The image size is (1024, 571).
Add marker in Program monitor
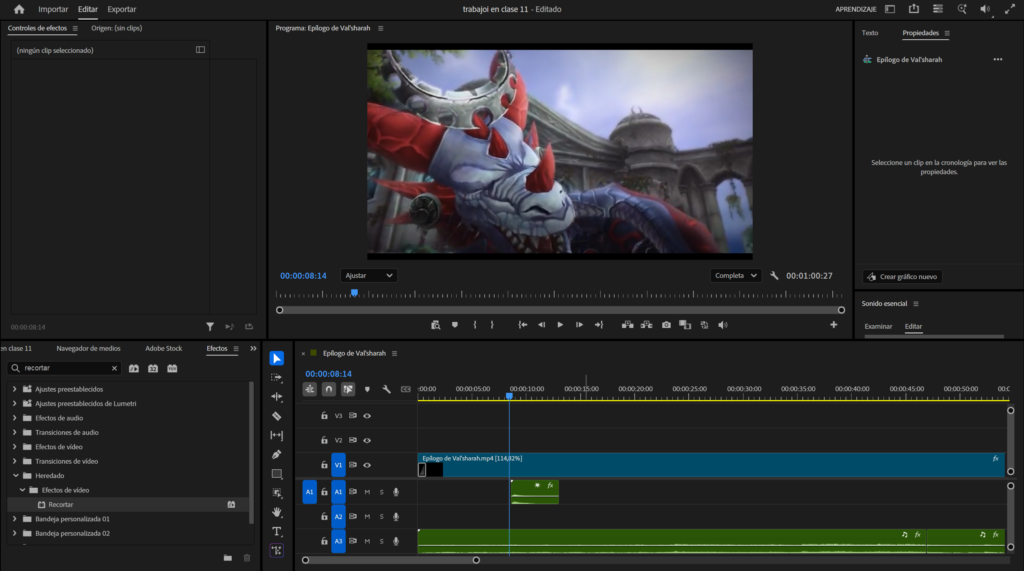(x=455, y=325)
